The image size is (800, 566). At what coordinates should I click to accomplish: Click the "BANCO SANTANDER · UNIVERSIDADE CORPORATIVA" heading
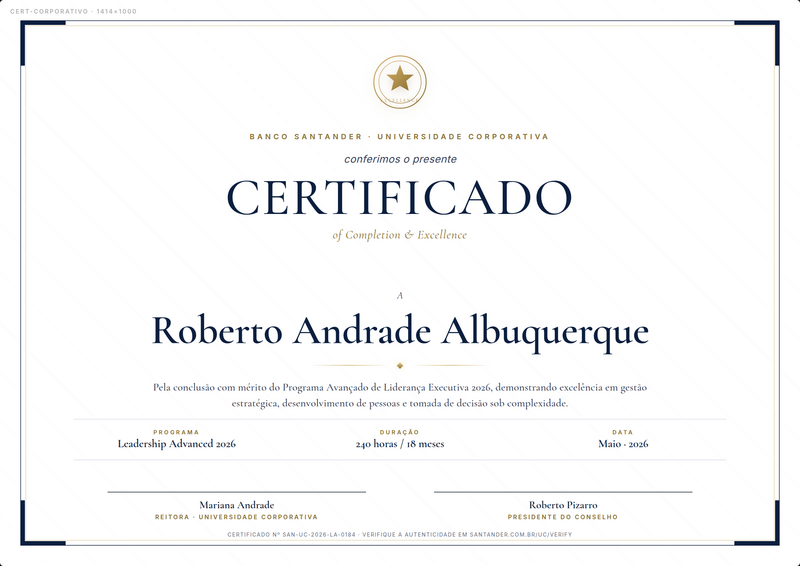click(399, 137)
